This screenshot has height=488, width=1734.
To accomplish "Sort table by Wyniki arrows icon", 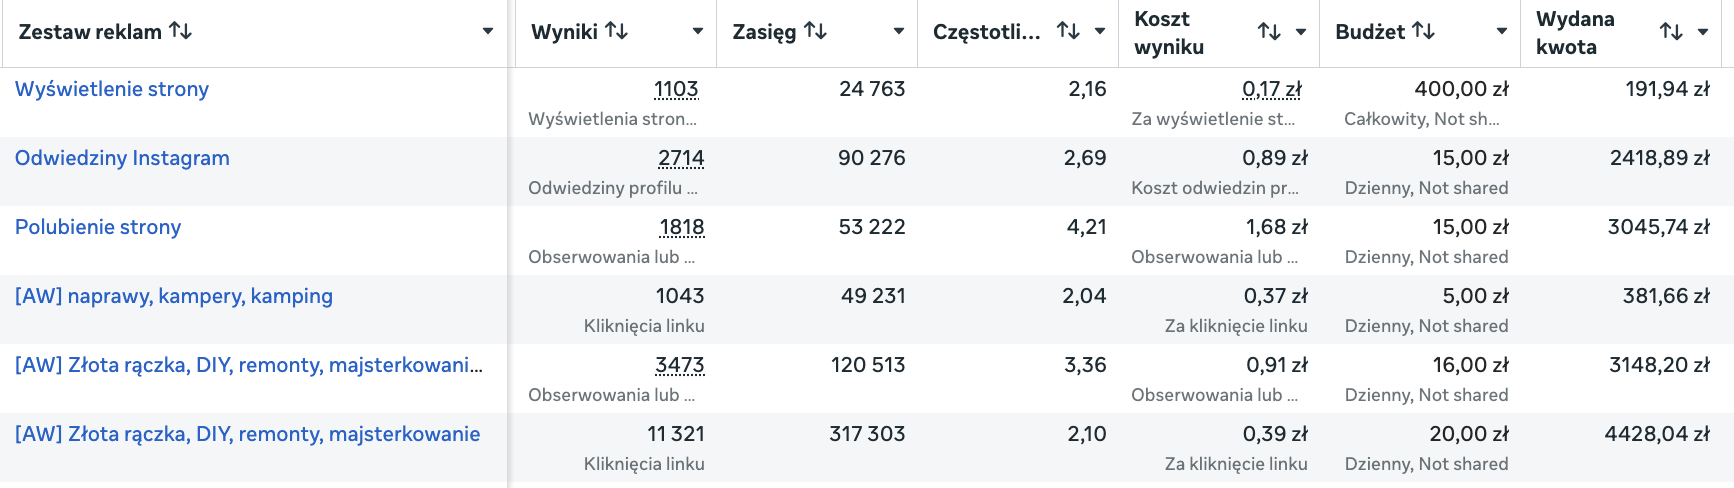I will pos(617,31).
